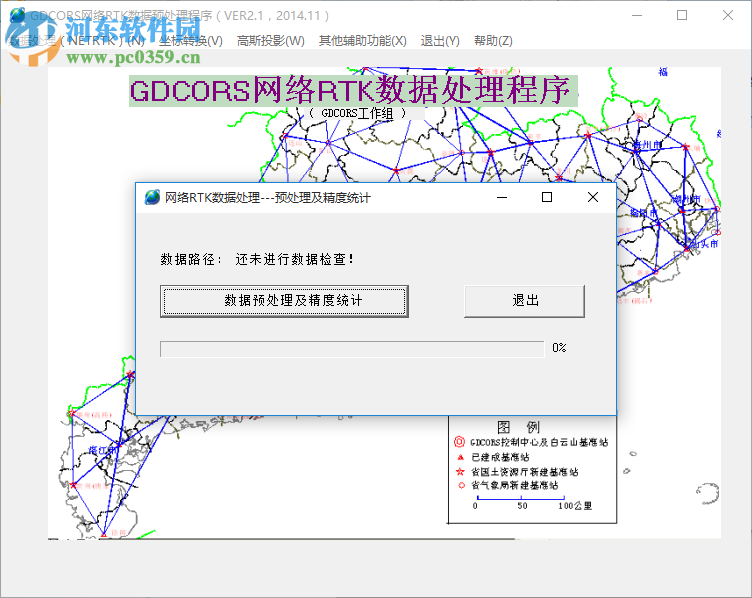Click the 图例 legend heading
Screen dimensions: 752x598
point(518,426)
